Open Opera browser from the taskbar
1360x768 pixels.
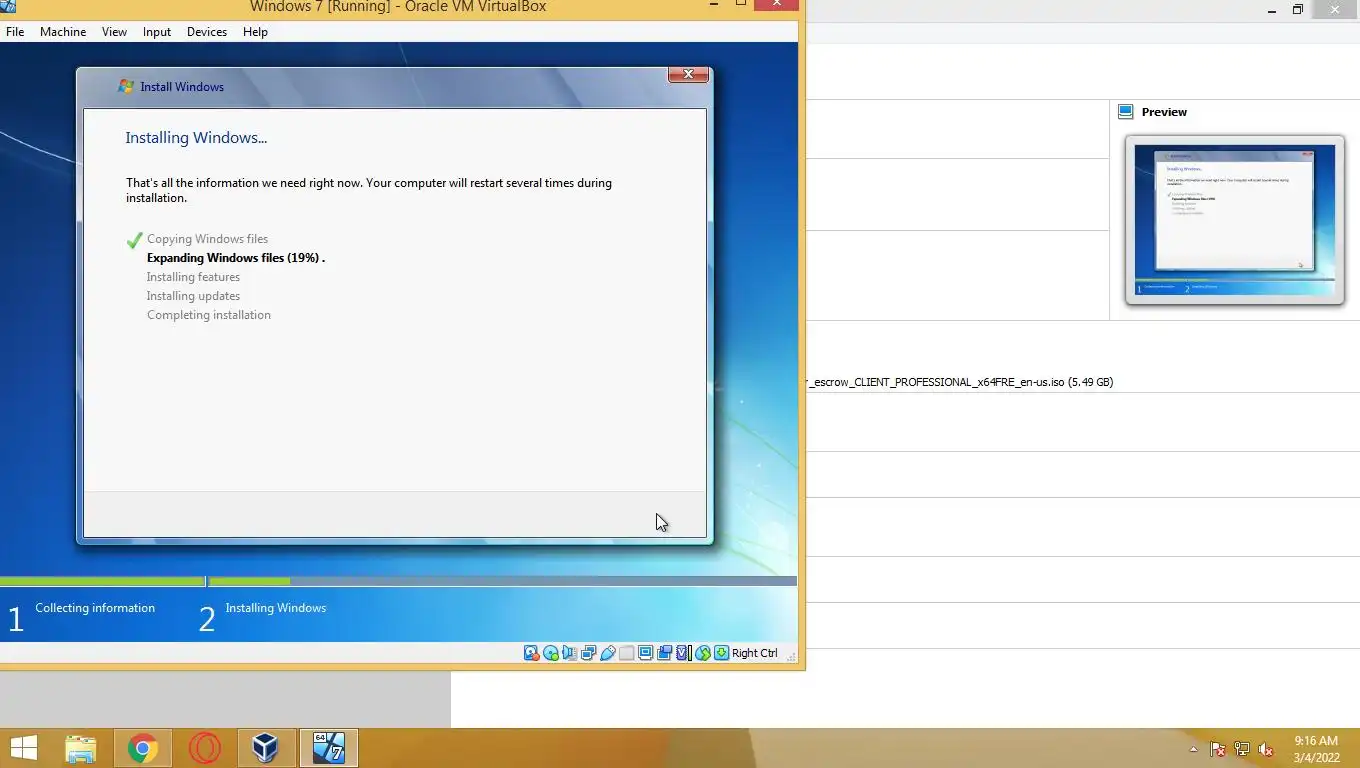pos(205,748)
